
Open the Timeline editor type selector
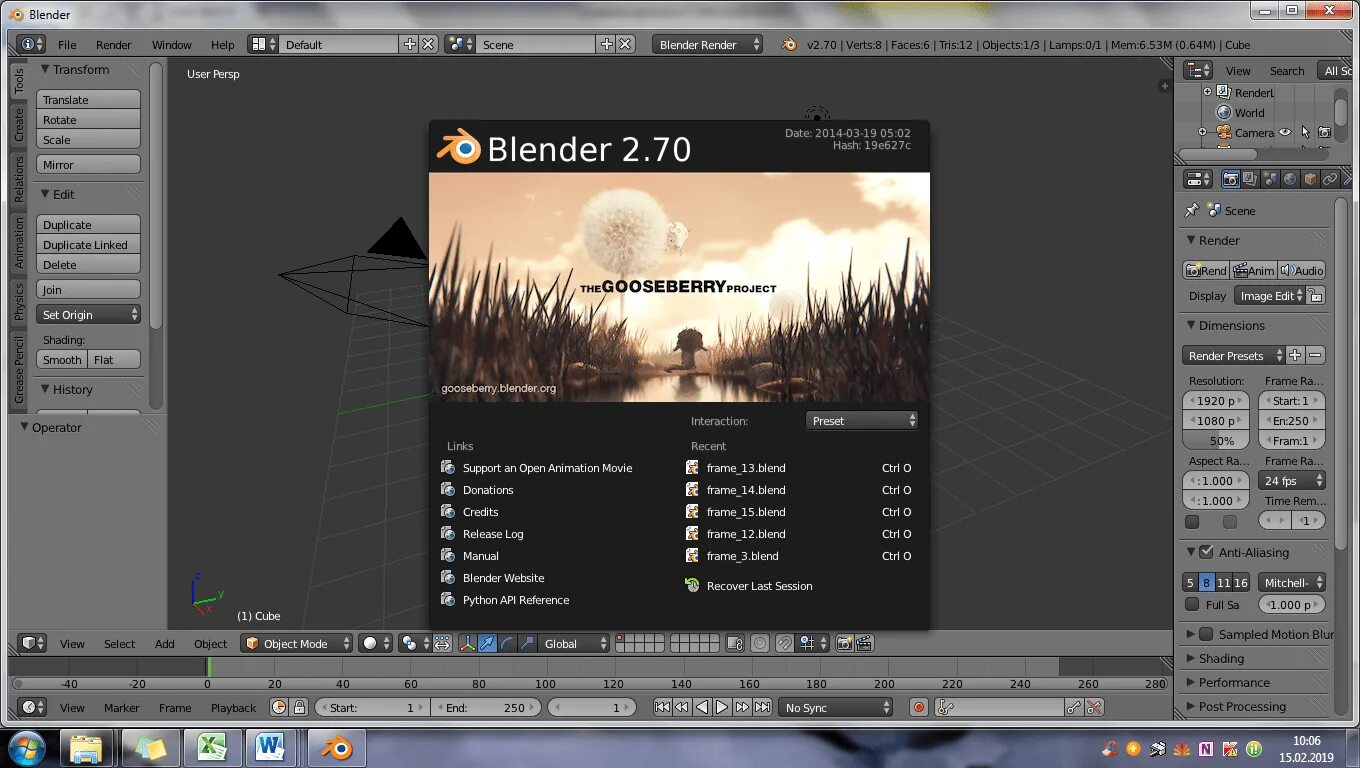pos(33,707)
